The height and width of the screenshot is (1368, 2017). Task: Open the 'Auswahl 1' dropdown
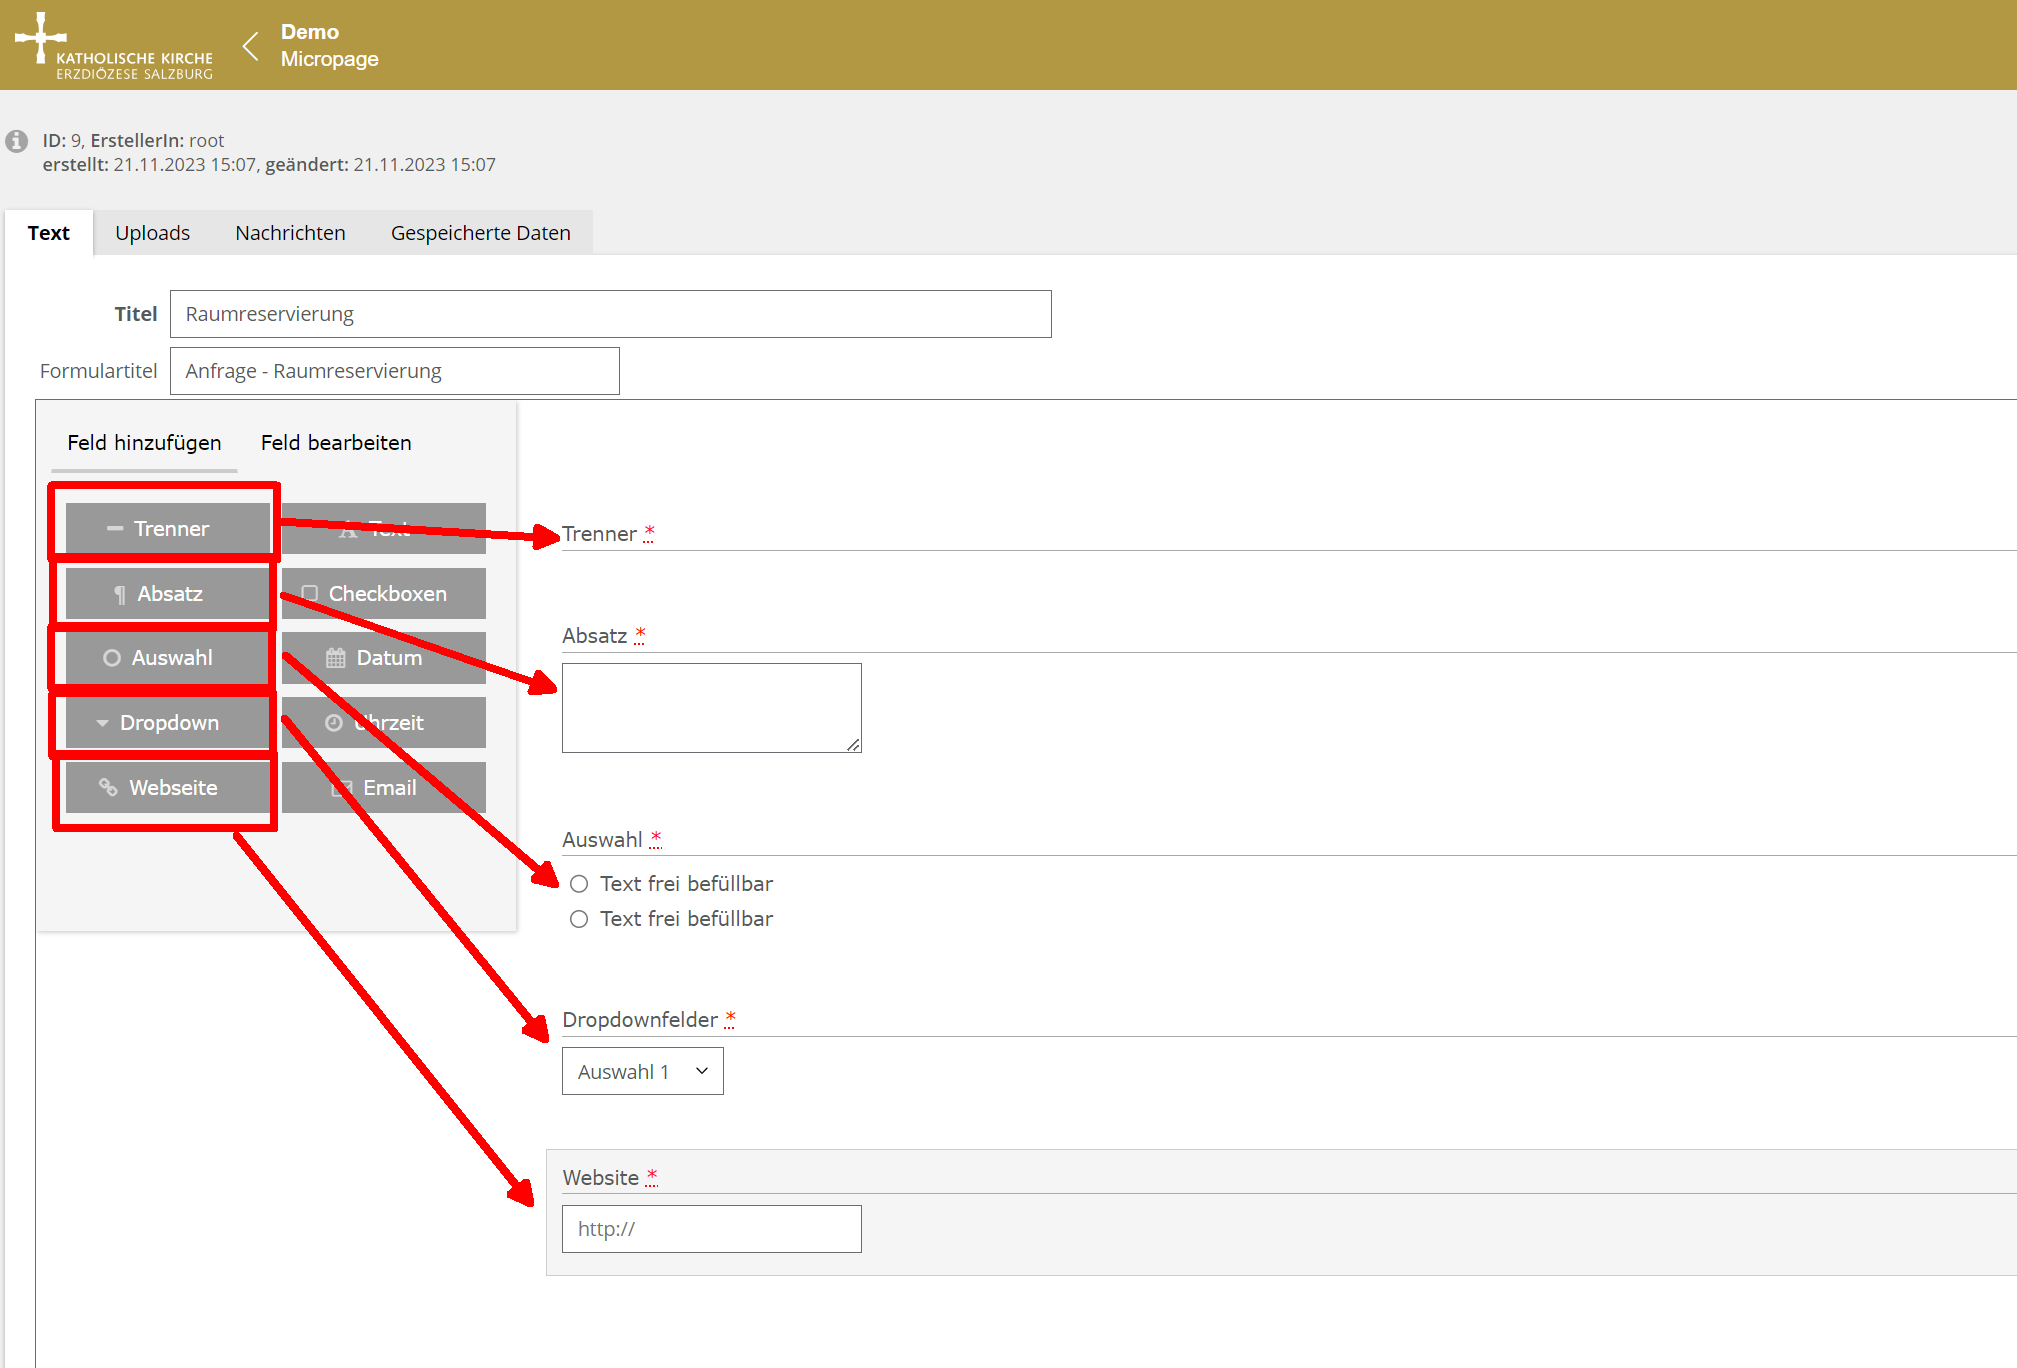click(642, 1071)
